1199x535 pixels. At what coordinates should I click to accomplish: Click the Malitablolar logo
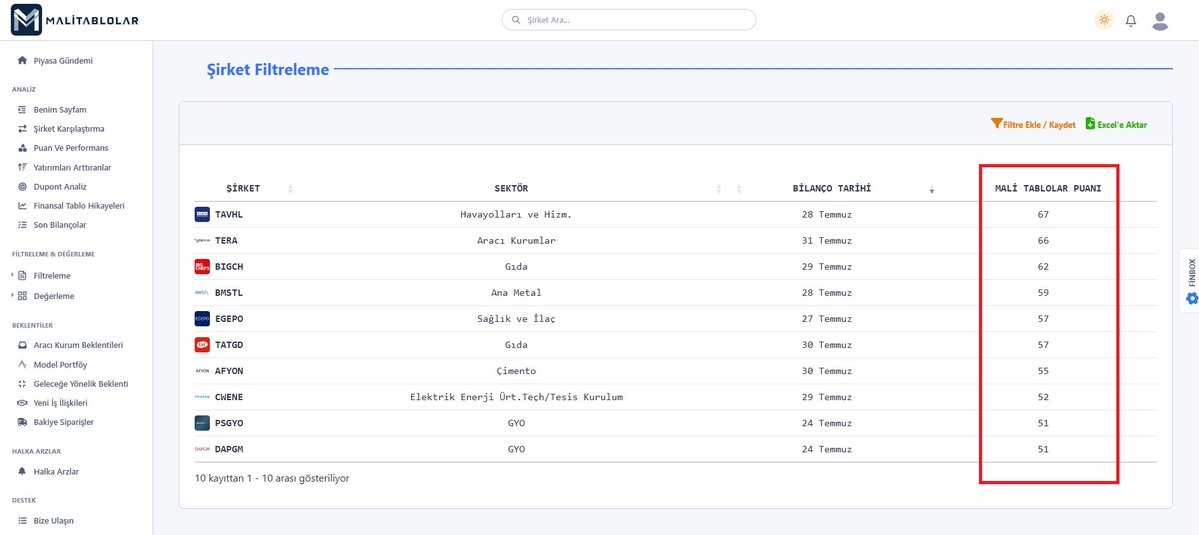click(75, 20)
